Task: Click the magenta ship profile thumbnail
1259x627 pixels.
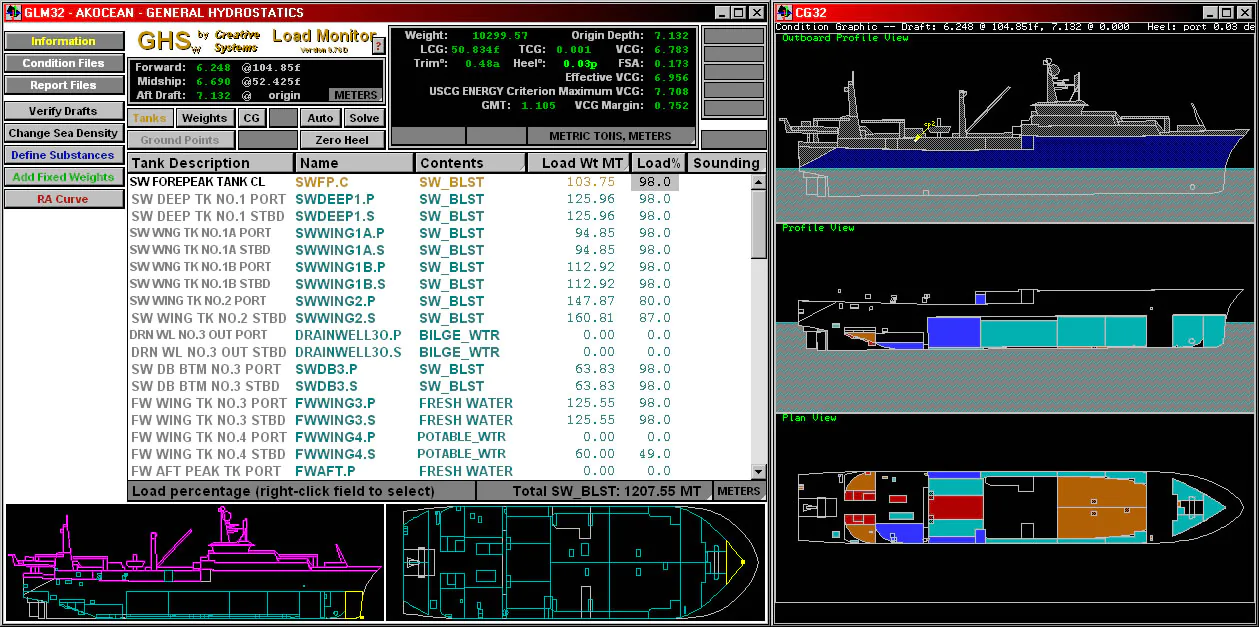Action: pyautogui.click(x=194, y=563)
